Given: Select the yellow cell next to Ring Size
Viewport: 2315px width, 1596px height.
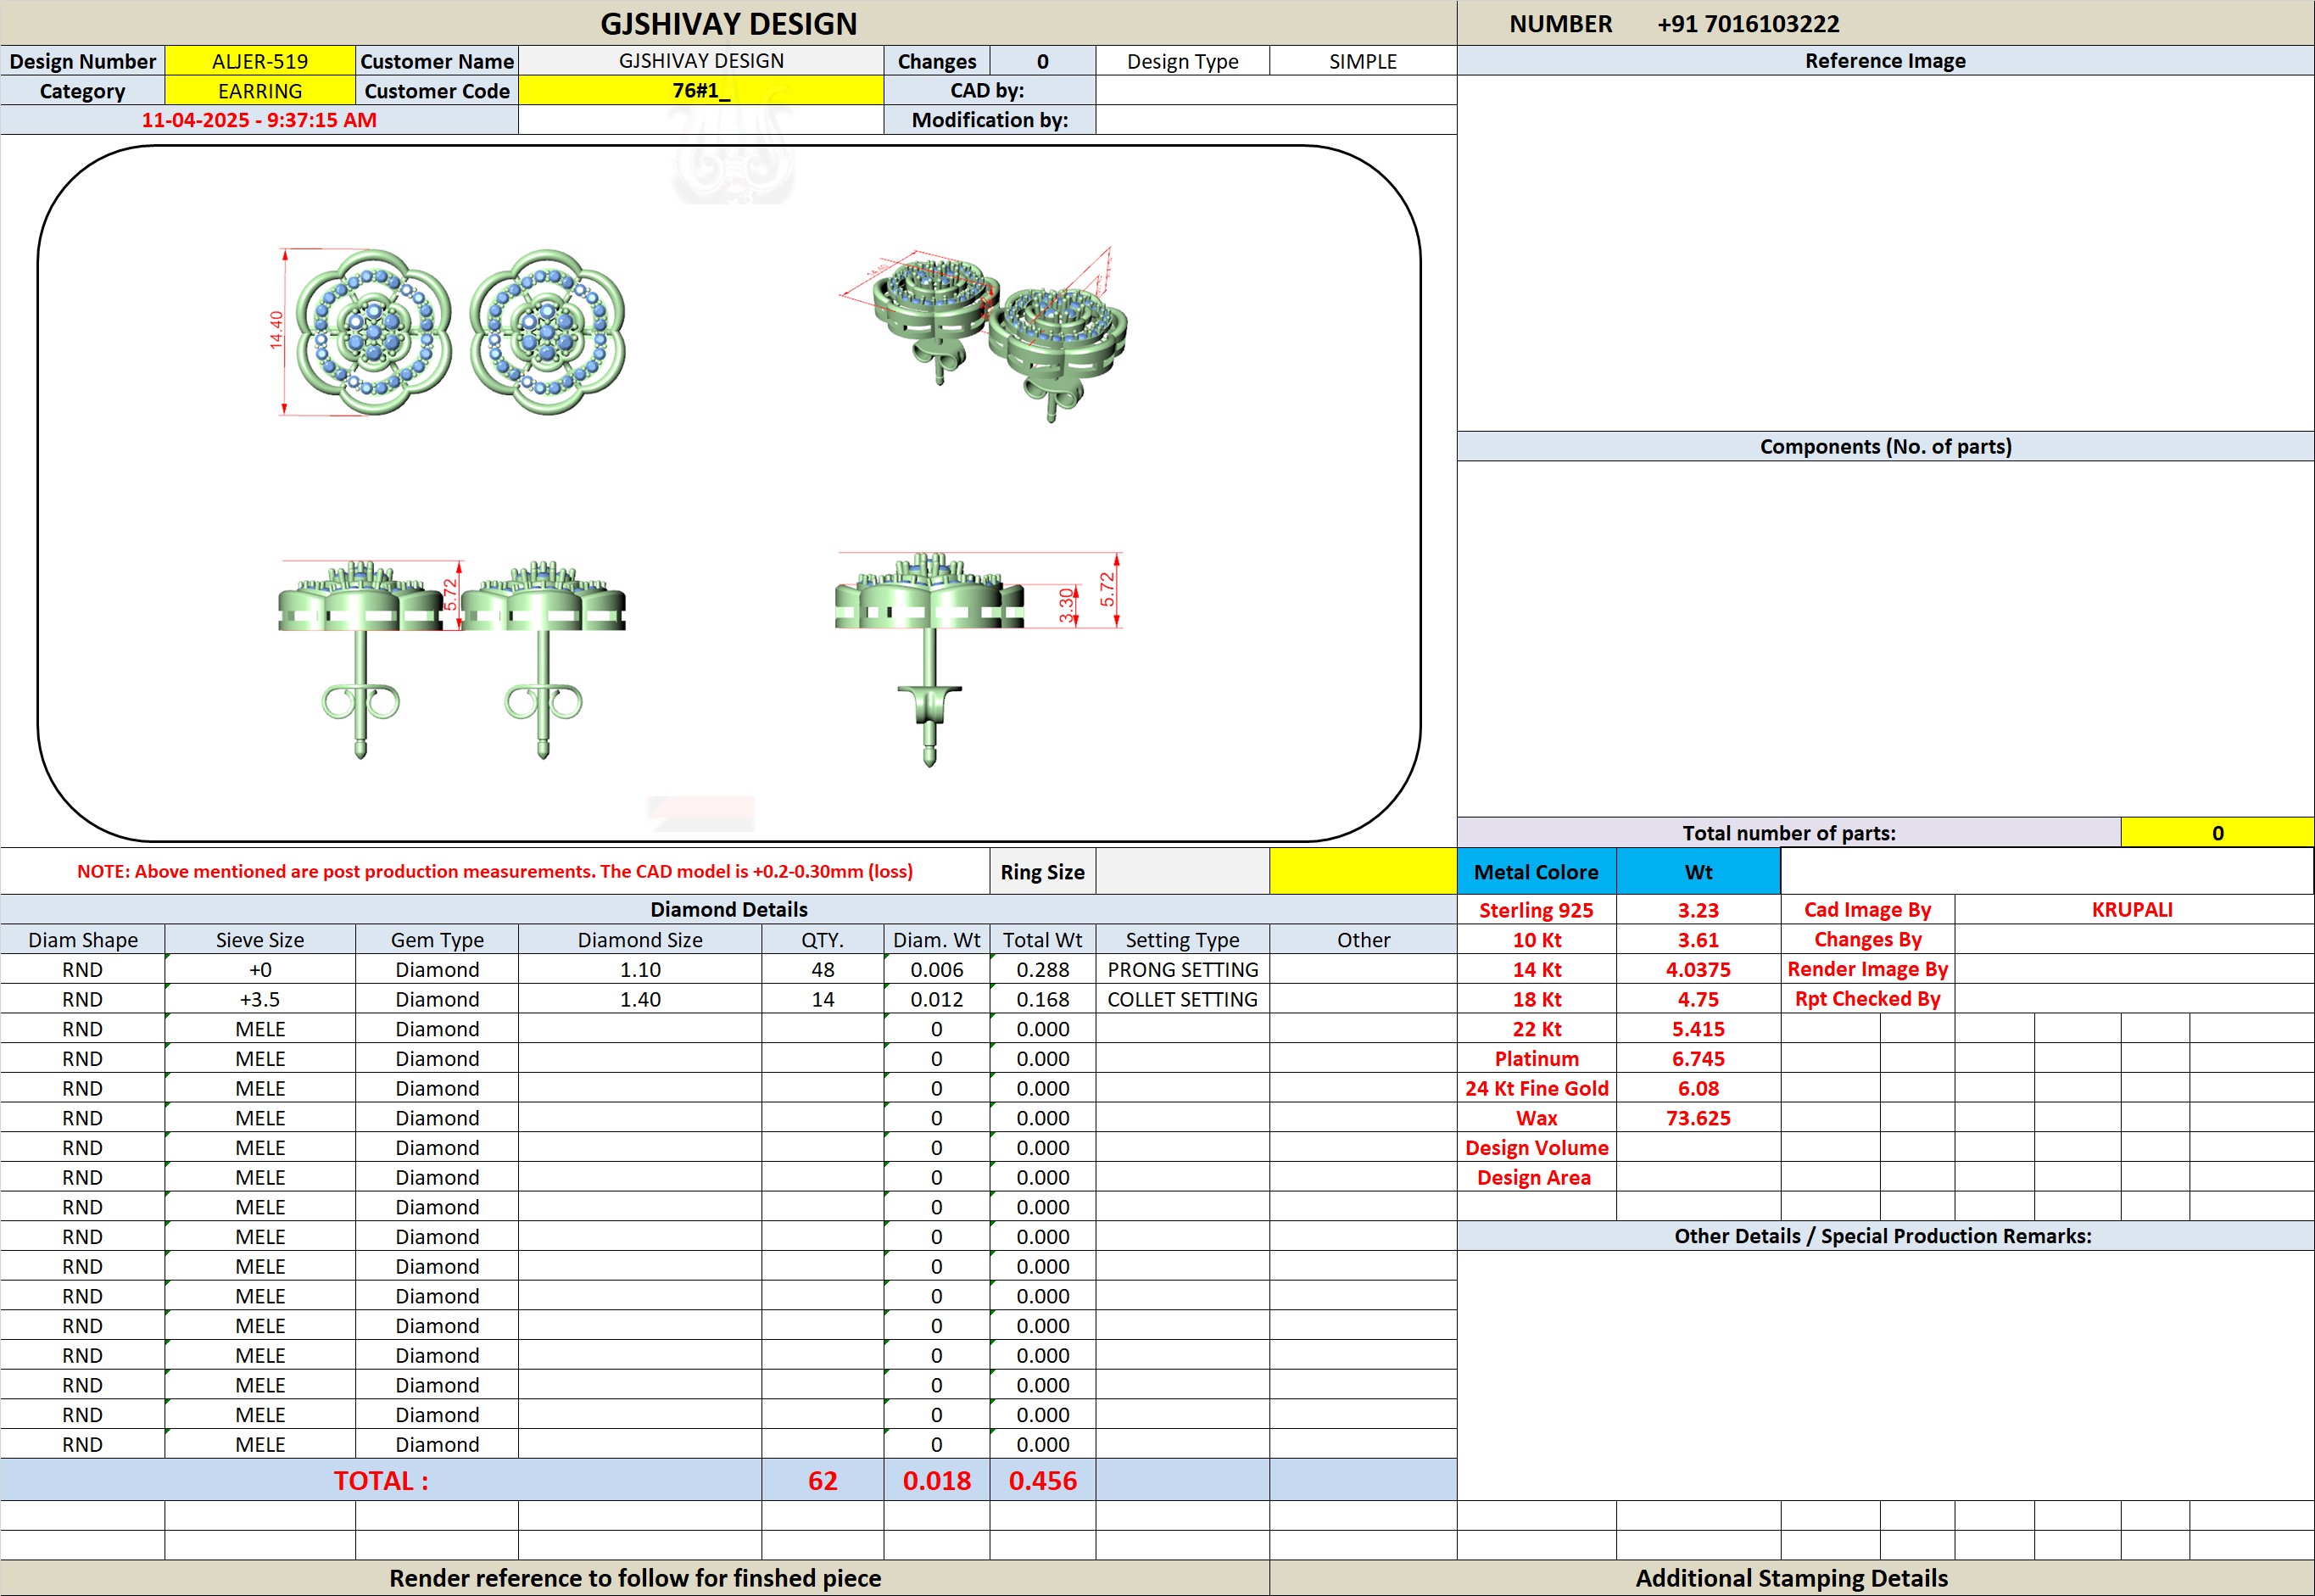Looking at the screenshot, I should coord(1363,871).
